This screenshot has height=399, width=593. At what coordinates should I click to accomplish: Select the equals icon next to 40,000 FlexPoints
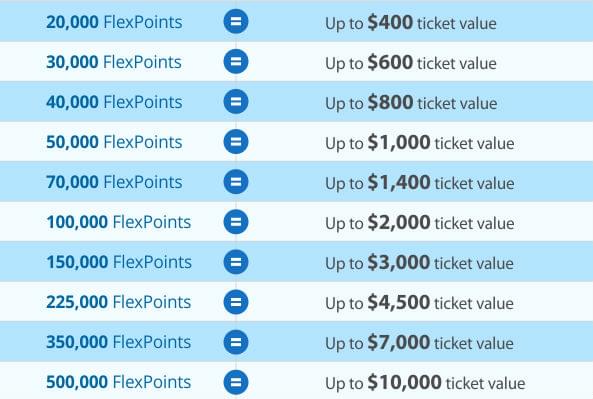(236, 101)
